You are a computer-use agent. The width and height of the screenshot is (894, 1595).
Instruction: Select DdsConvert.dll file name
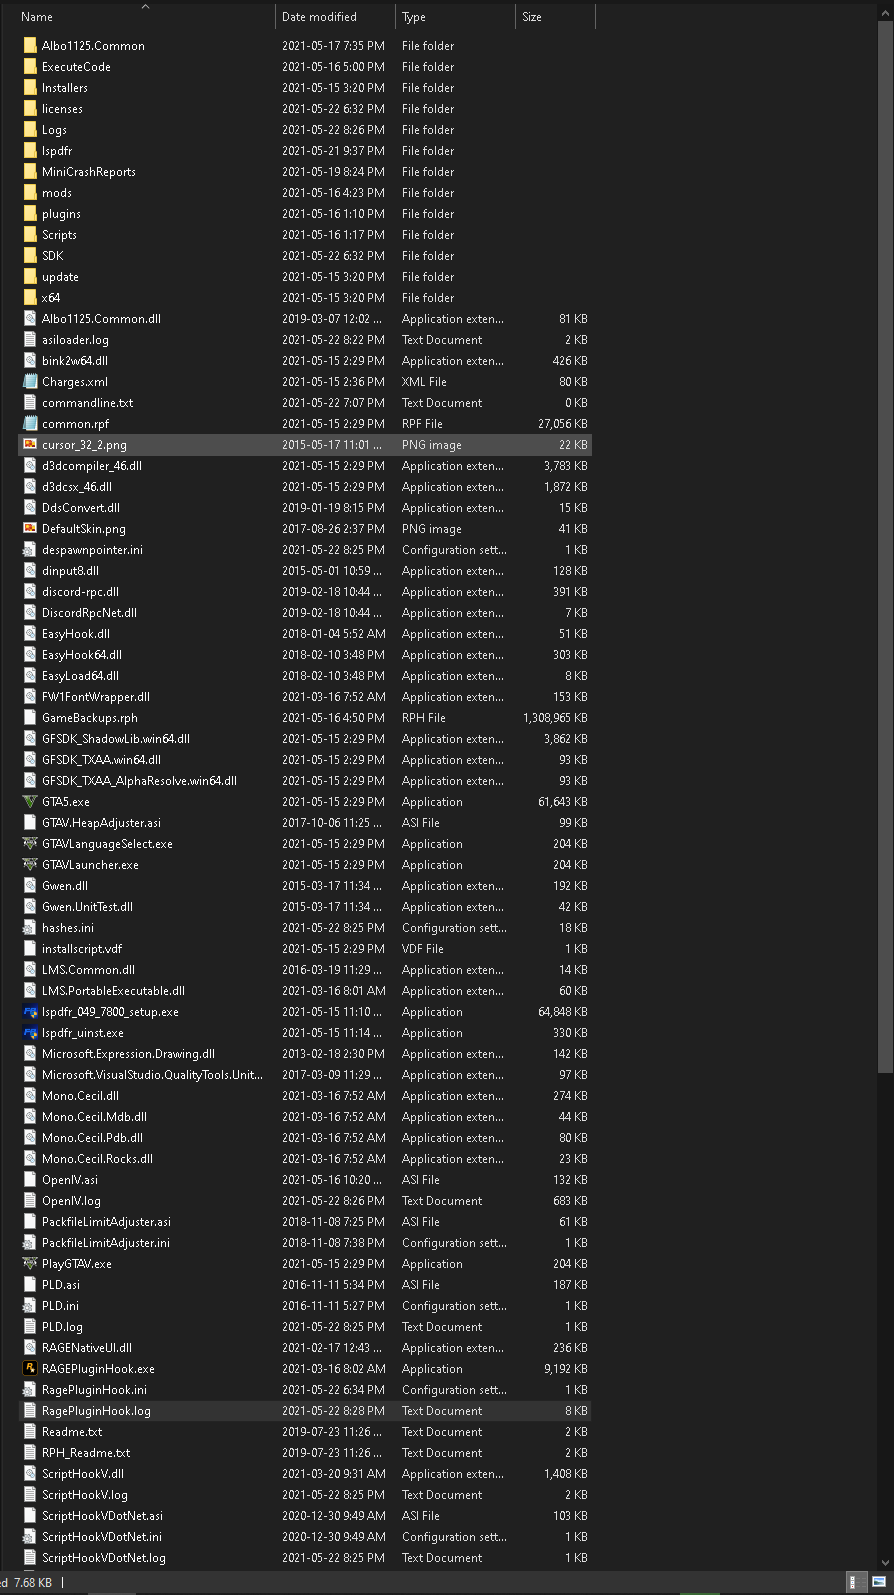(81, 508)
